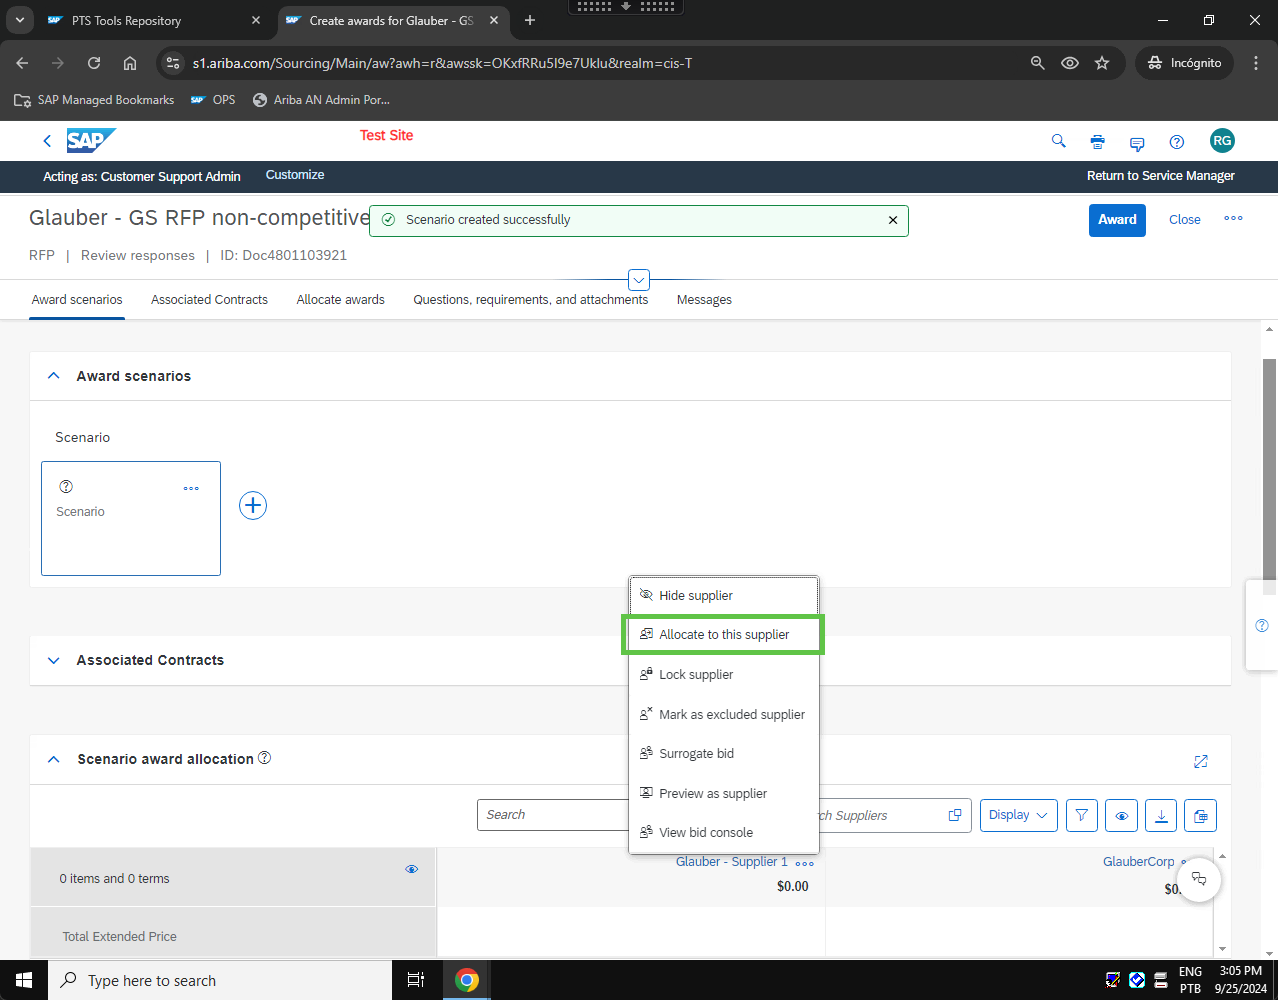Image resolution: width=1278 pixels, height=1000 pixels.
Task: Toggle the eye visibility button in toolbar
Action: click(1121, 815)
